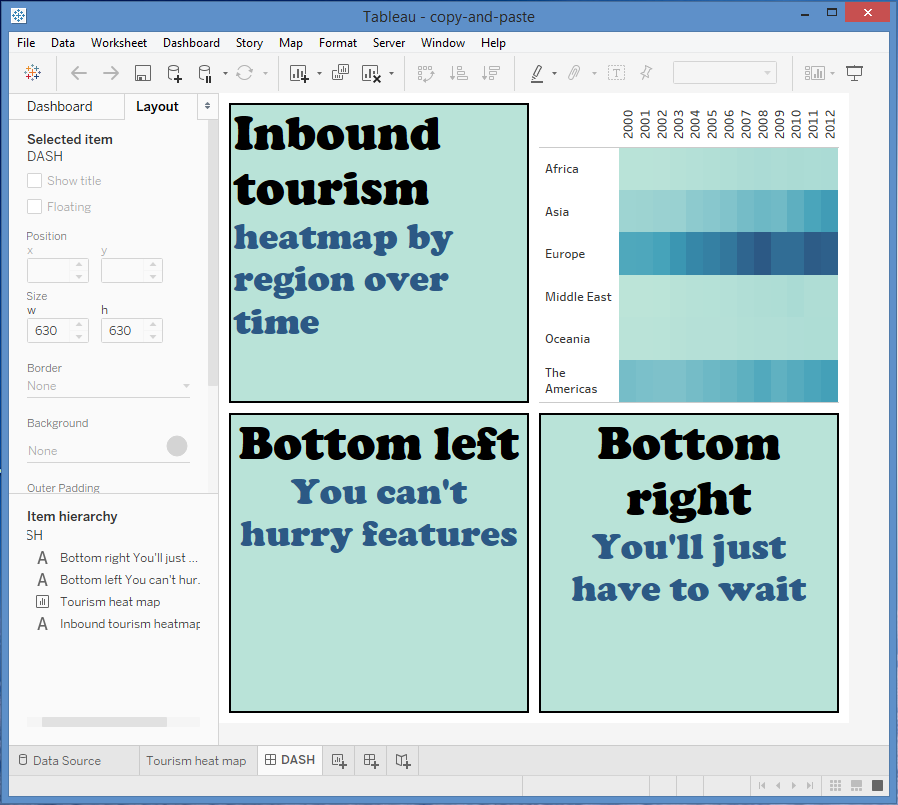
Task: Open the pane options dropdown beside Layout
Action: point(207,106)
